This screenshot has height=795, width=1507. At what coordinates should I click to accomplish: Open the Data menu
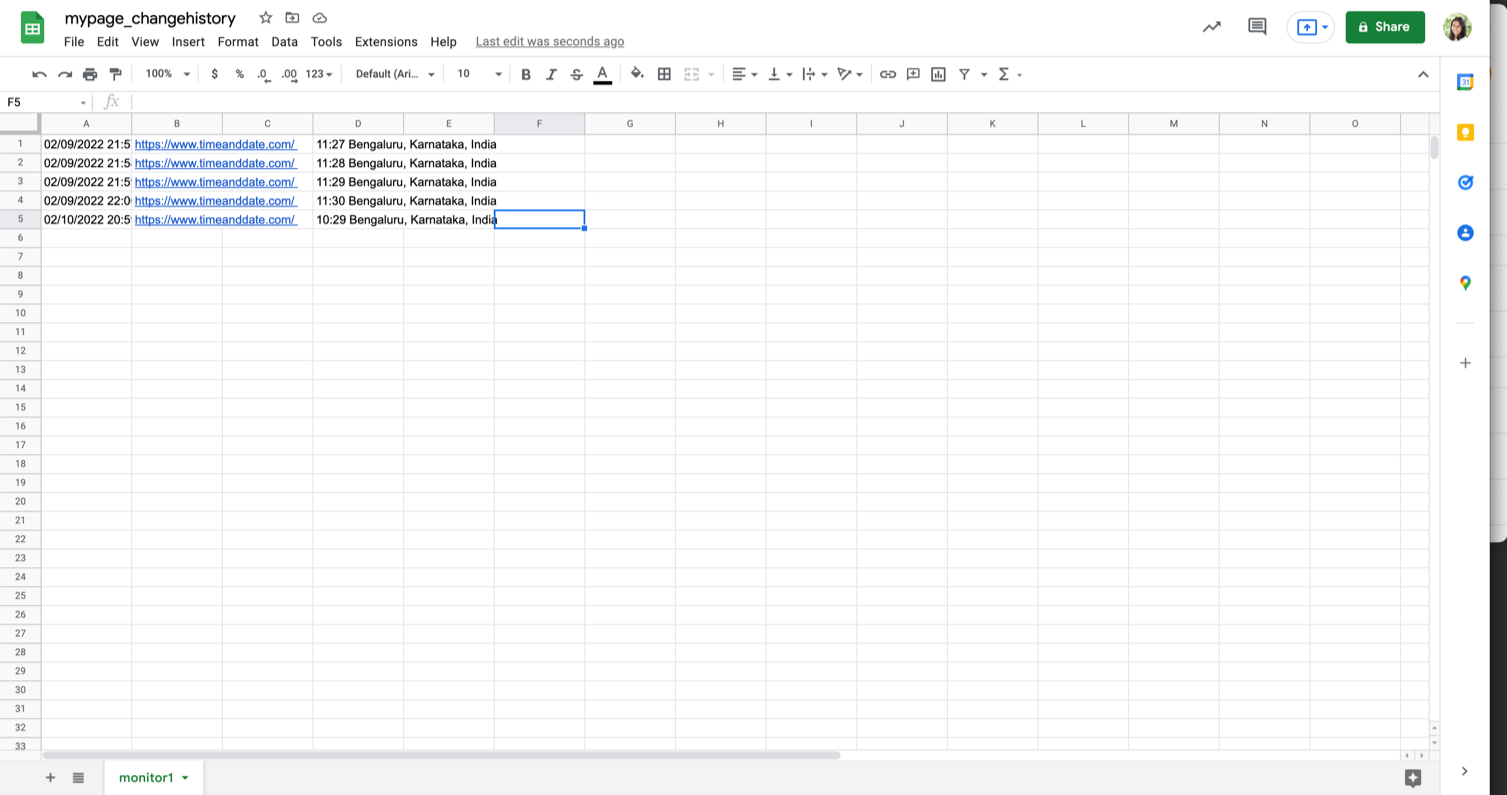pyautogui.click(x=284, y=42)
